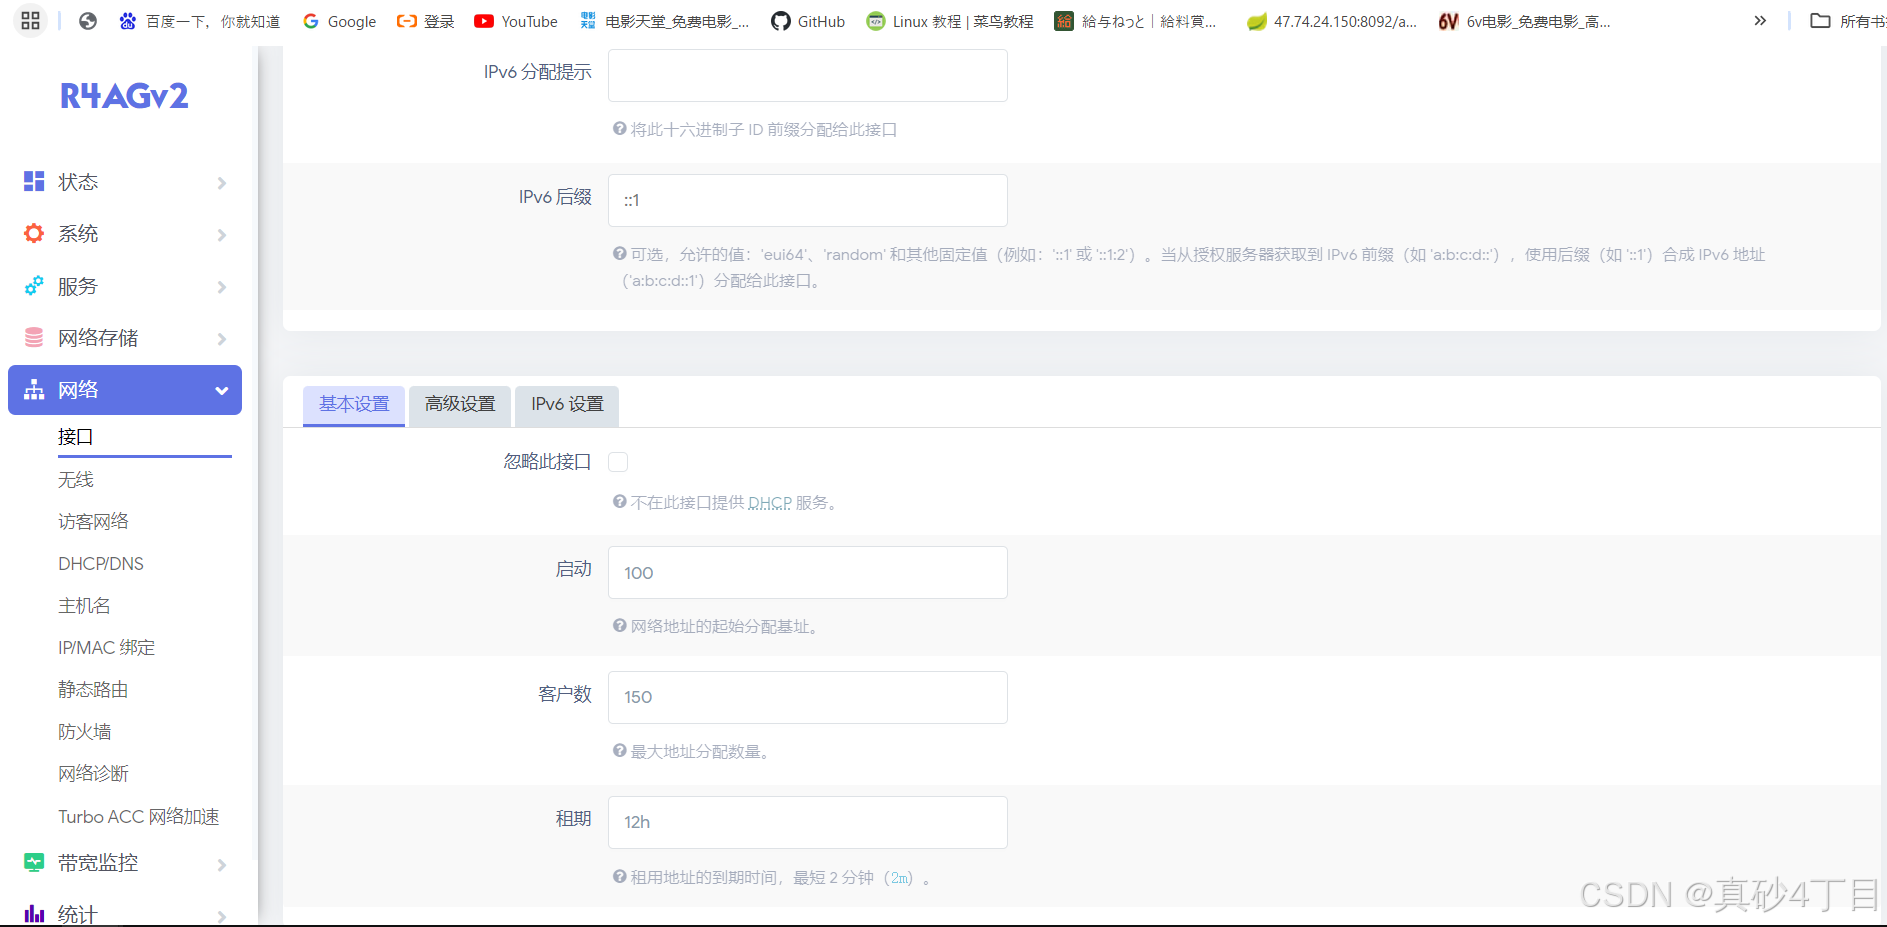Open the 給与ねっと bookmark
This screenshot has height=927, width=1887.
1136,21
